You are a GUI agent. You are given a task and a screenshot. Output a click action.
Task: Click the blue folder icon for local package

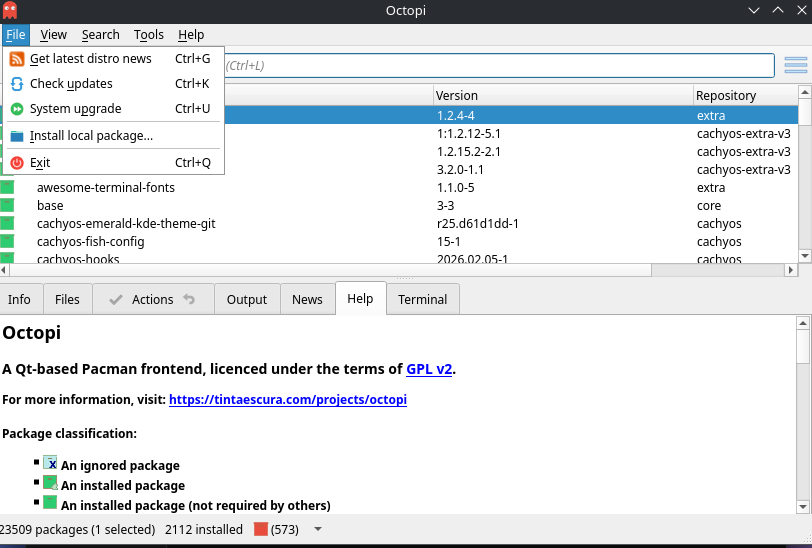[17, 136]
